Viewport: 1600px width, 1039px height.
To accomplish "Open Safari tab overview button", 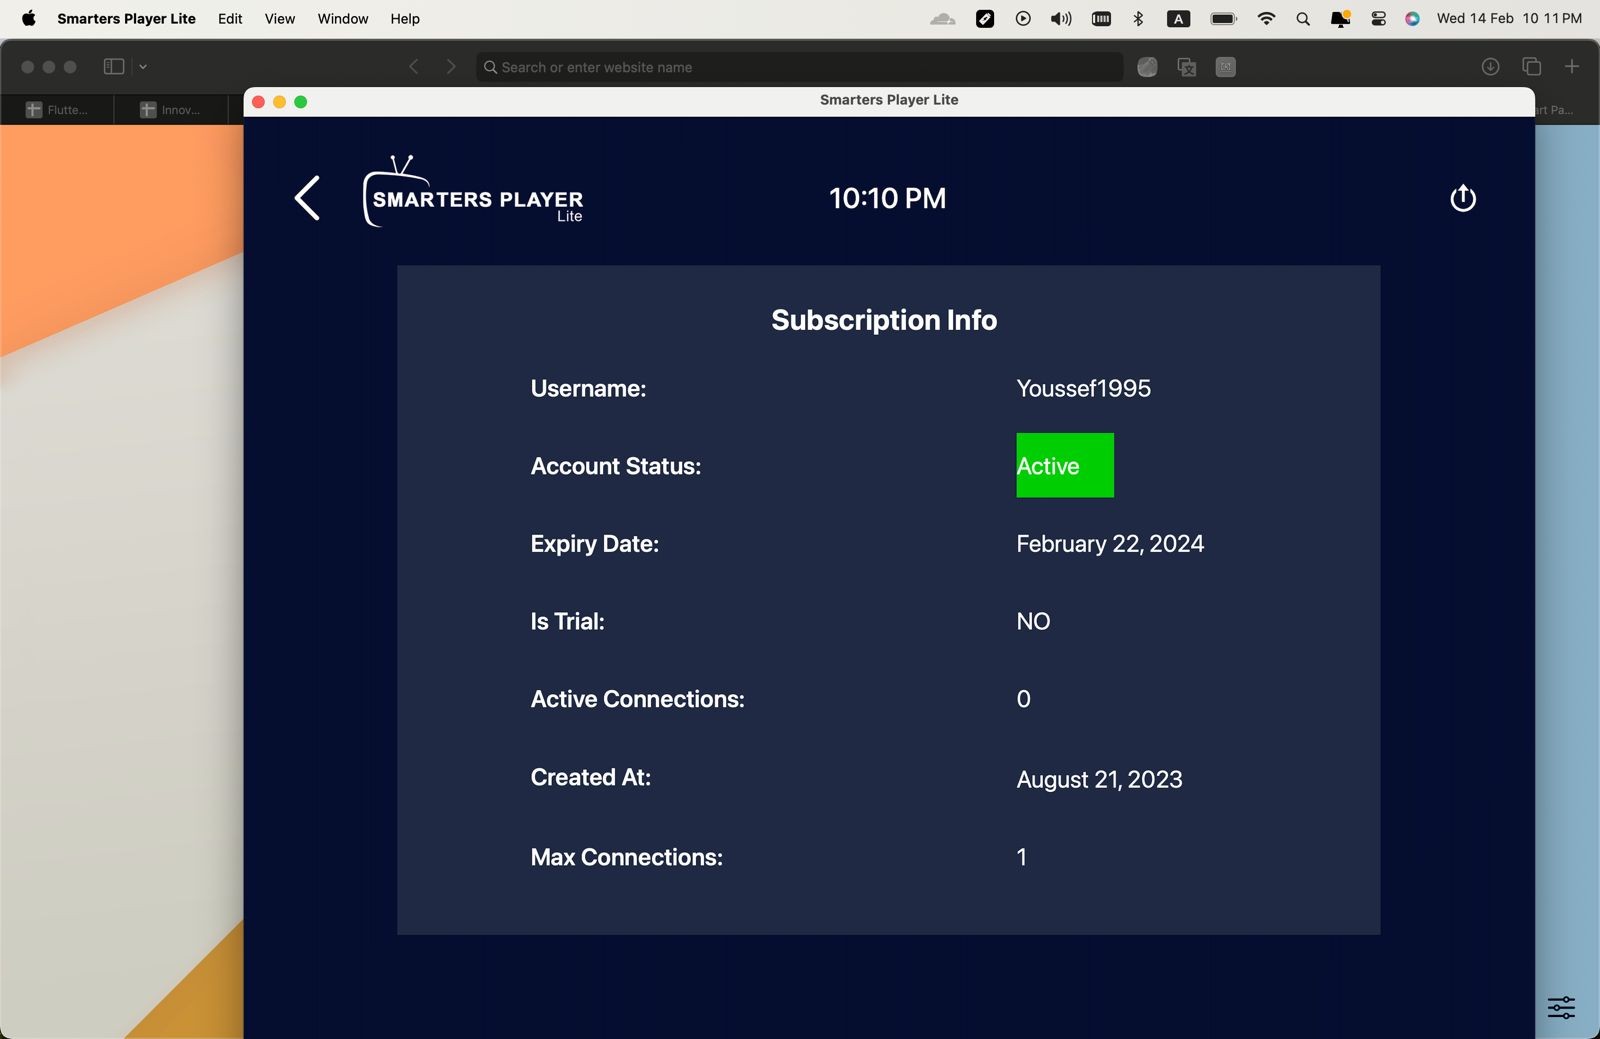I will click(1531, 67).
